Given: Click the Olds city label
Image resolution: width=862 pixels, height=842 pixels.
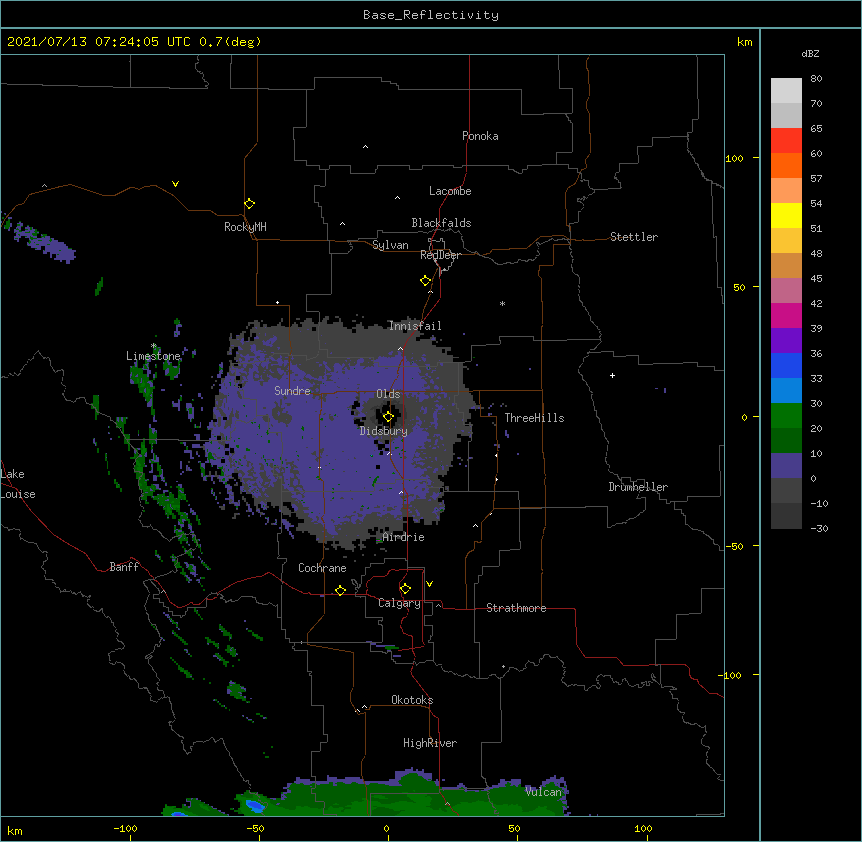Looking at the screenshot, I should 388,394.
